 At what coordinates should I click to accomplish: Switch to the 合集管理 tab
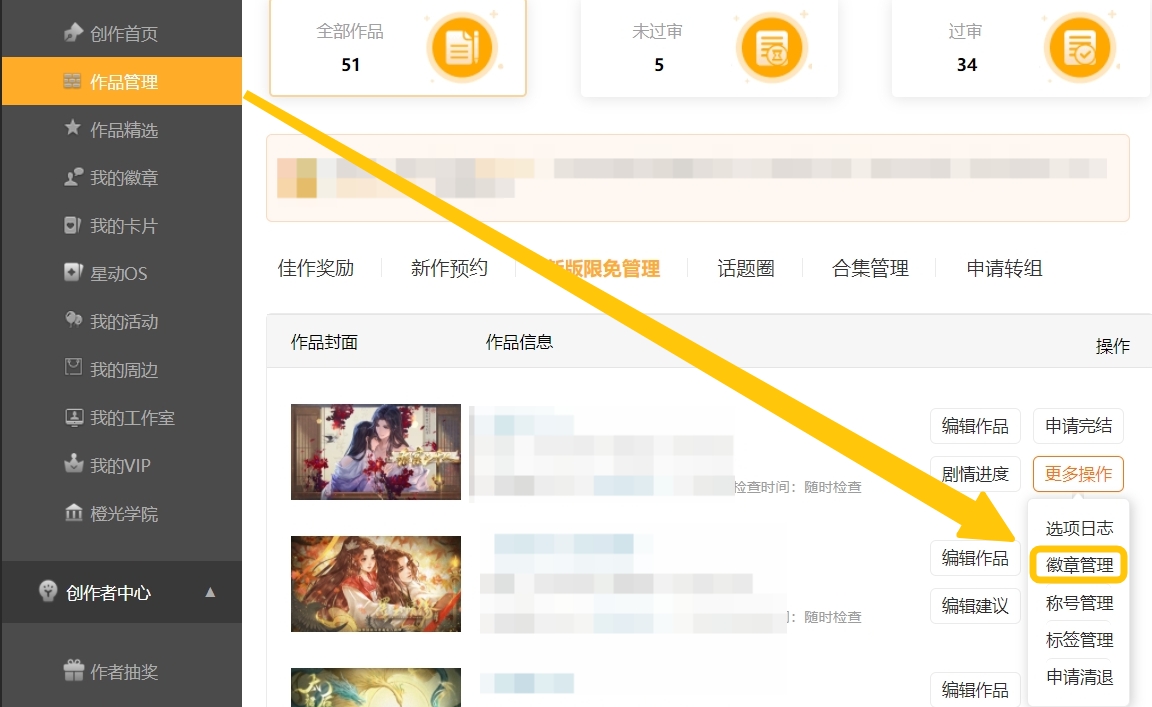coord(870,268)
